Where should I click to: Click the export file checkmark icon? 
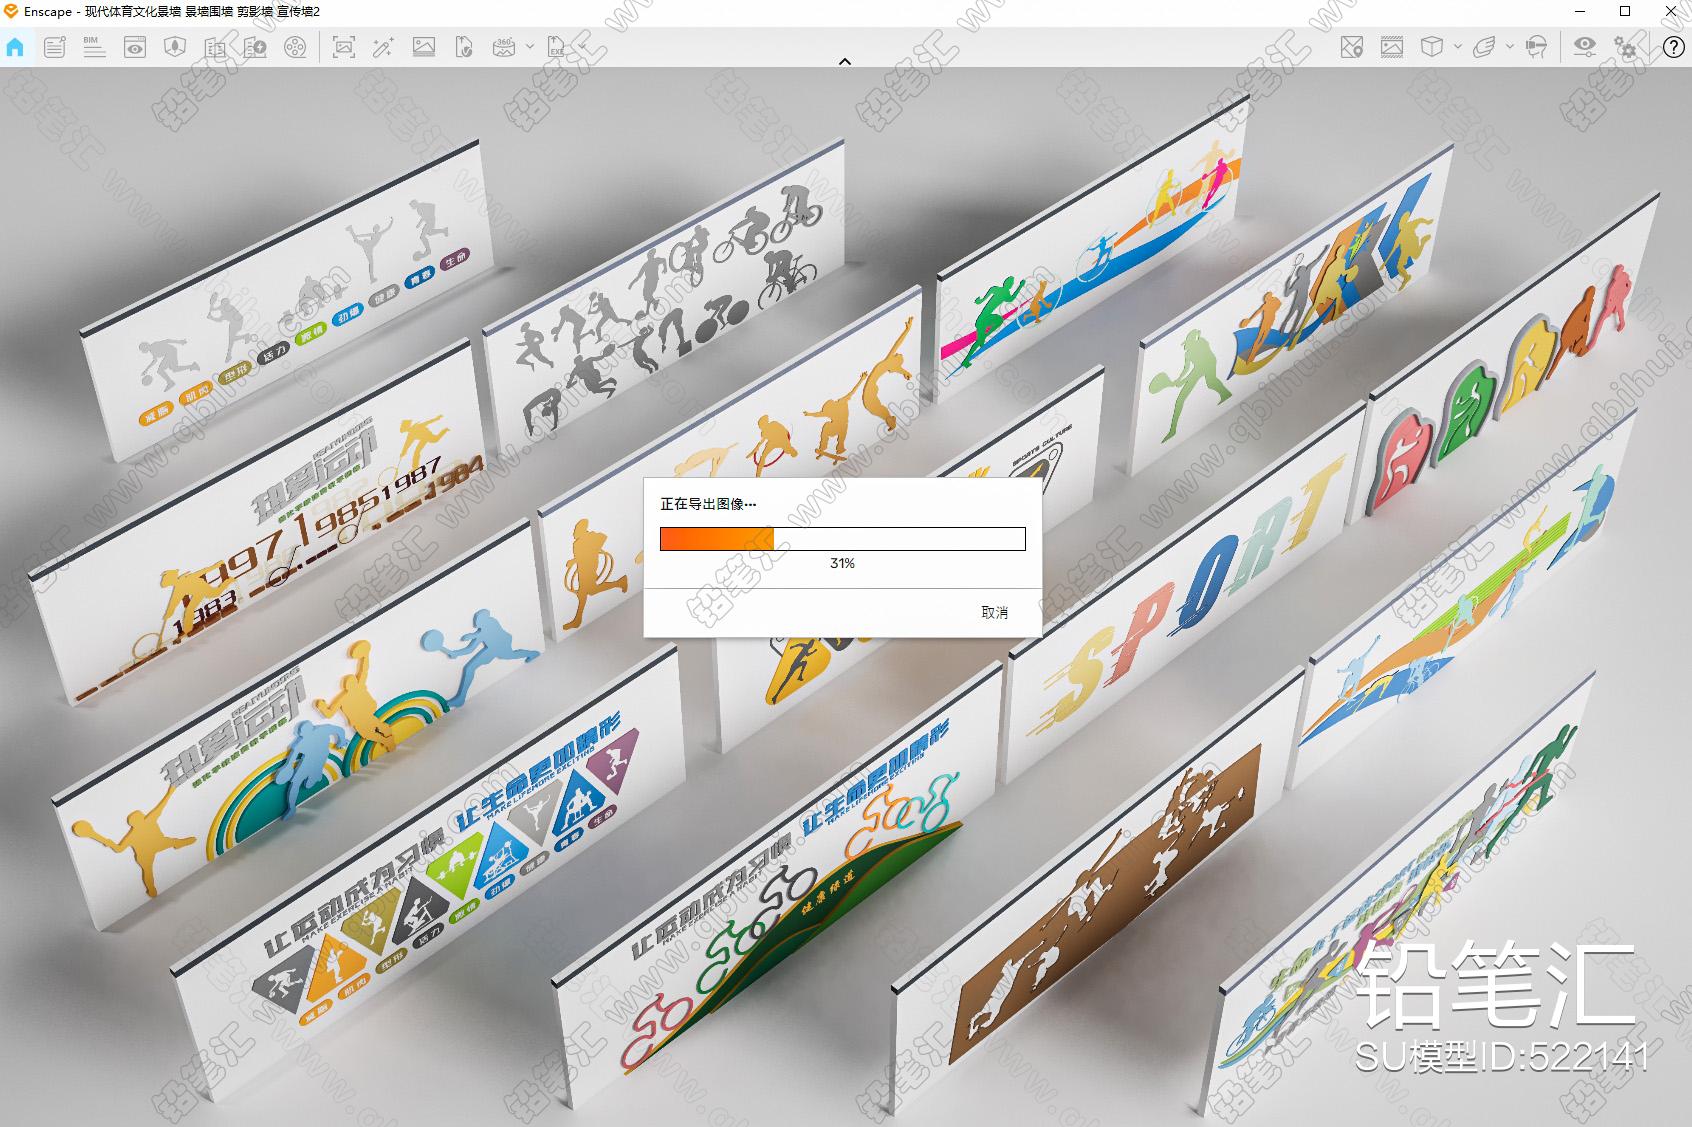coord(464,47)
